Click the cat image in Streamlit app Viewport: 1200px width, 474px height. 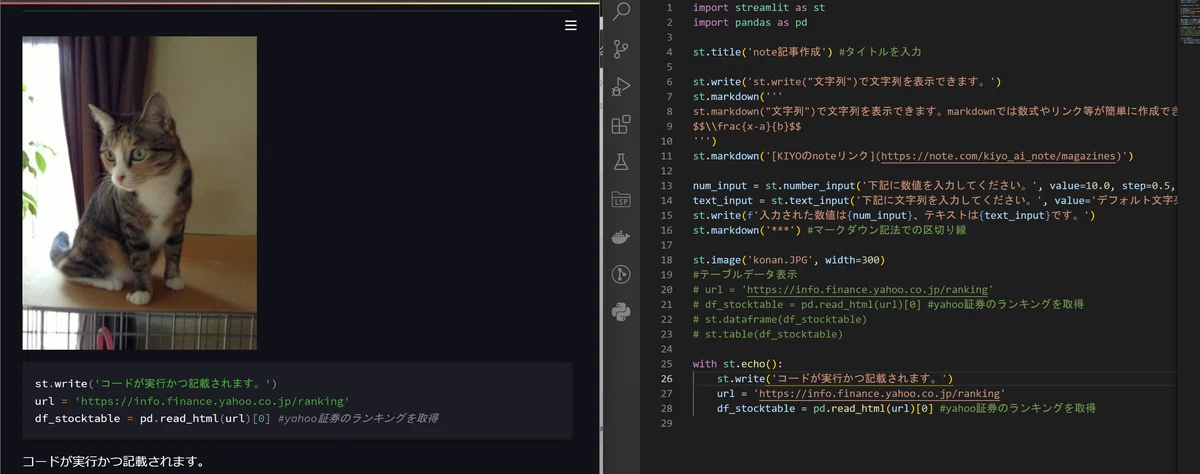pyautogui.click(x=140, y=193)
